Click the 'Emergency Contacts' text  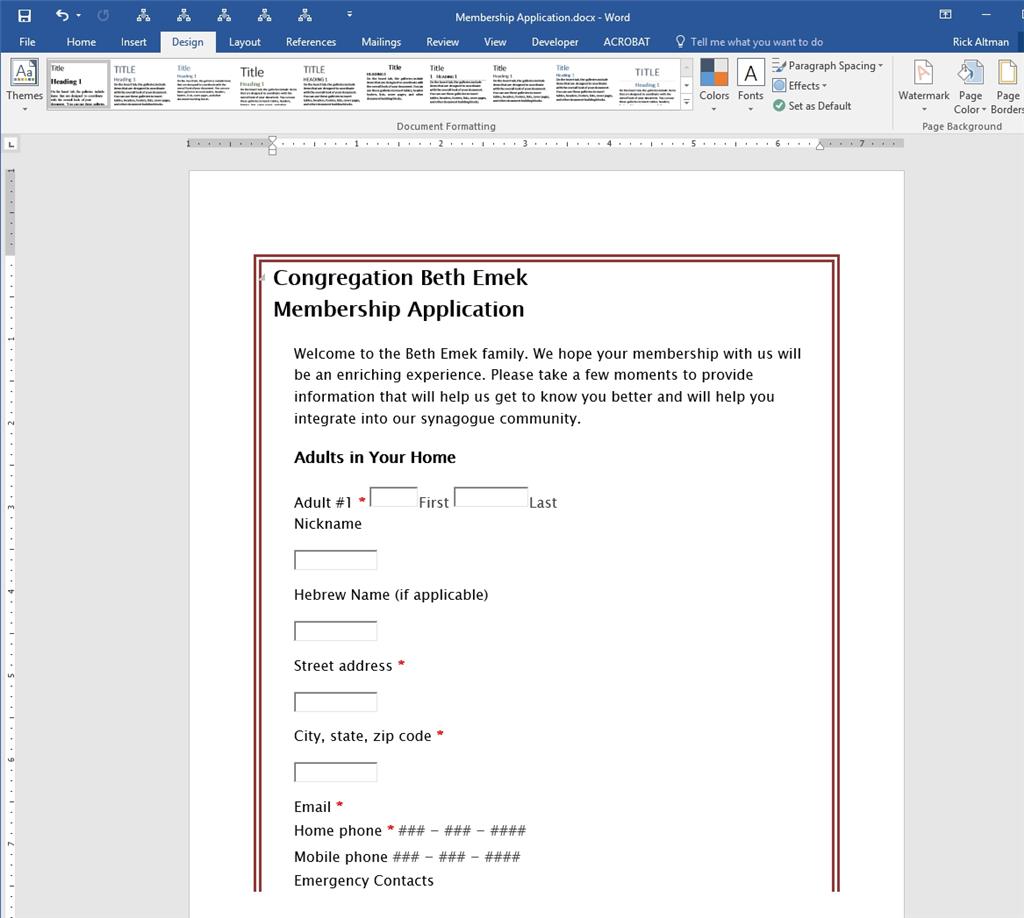364,880
